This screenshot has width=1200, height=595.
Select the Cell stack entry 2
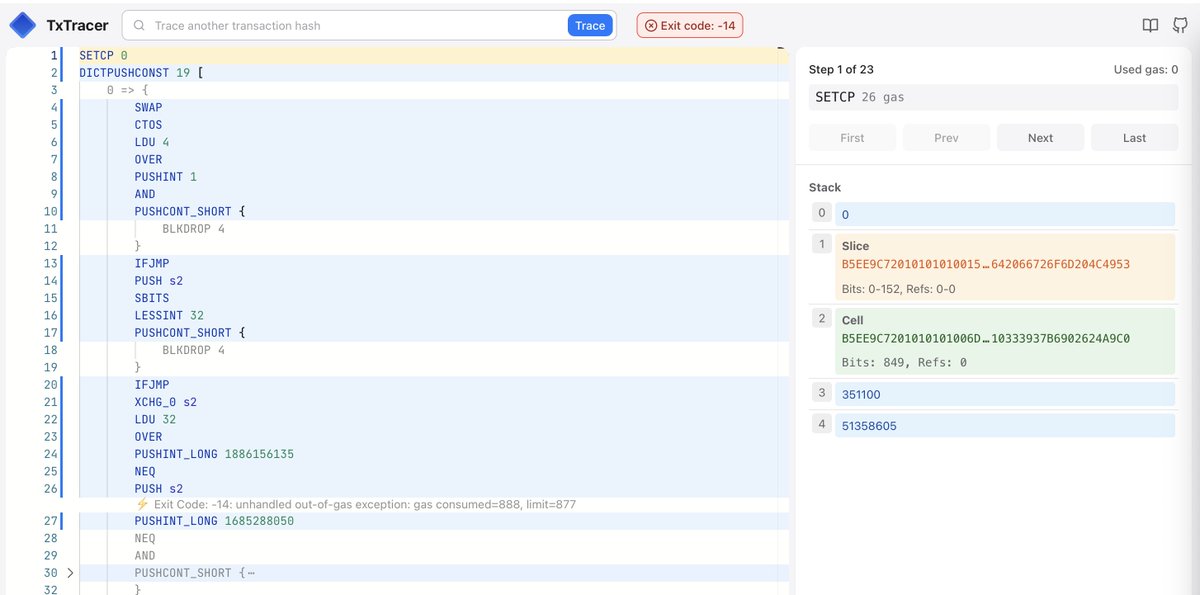1005,341
